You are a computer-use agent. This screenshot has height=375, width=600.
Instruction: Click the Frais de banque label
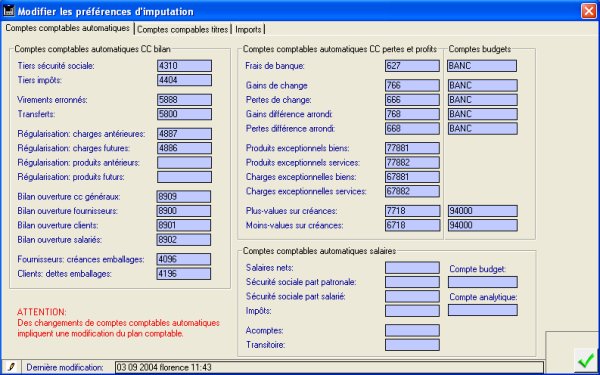[275, 66]
